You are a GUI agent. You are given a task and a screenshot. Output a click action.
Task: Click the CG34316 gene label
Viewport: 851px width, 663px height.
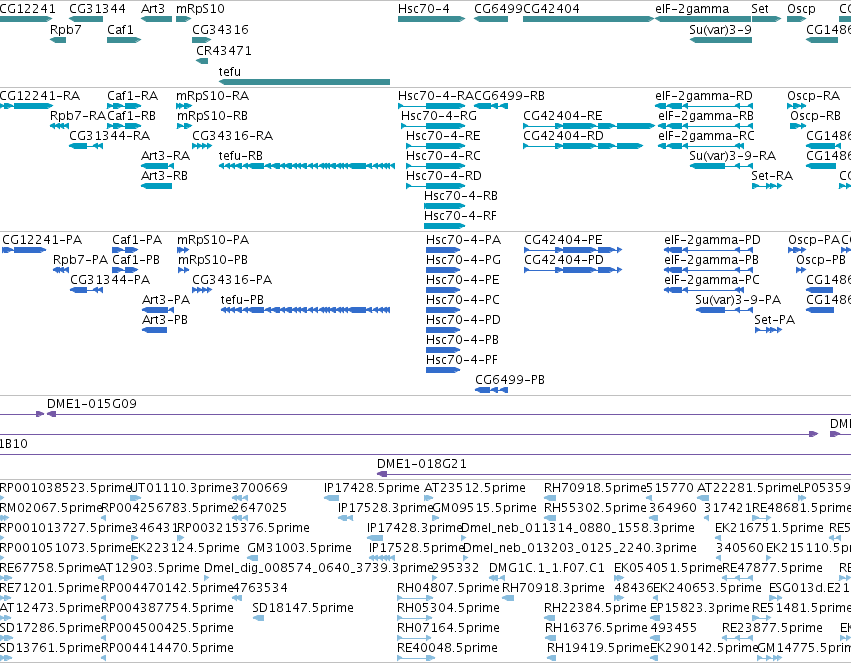point(220,29)
